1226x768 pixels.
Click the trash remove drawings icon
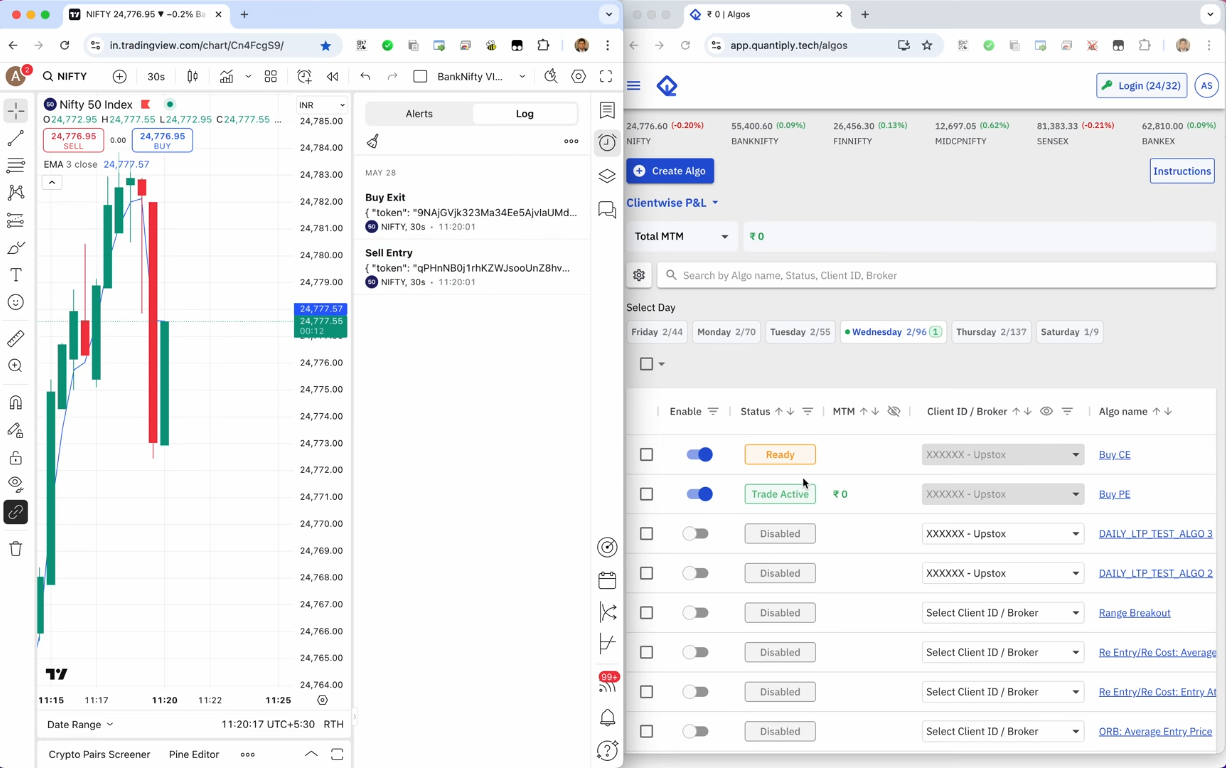coord(16,548)
